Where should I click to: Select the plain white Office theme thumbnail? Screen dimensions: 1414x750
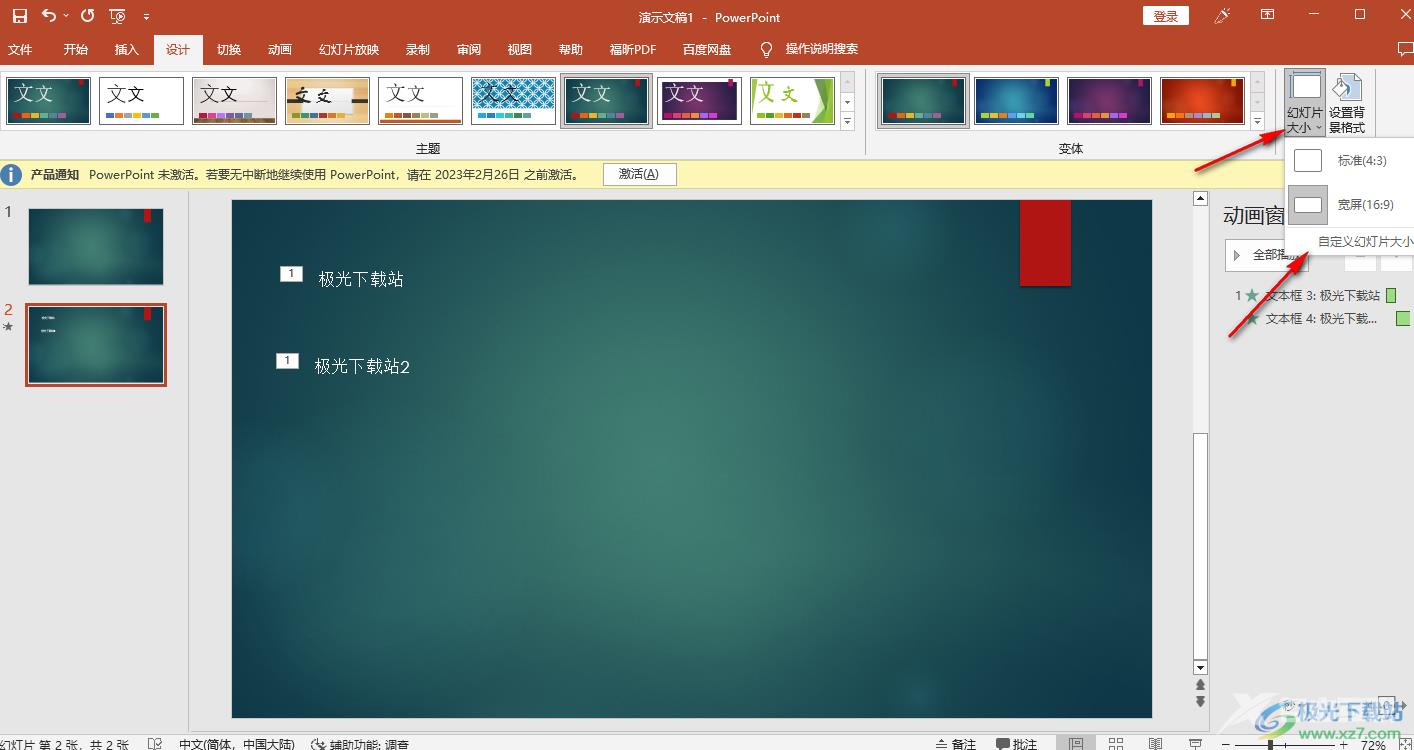[141, 101]
